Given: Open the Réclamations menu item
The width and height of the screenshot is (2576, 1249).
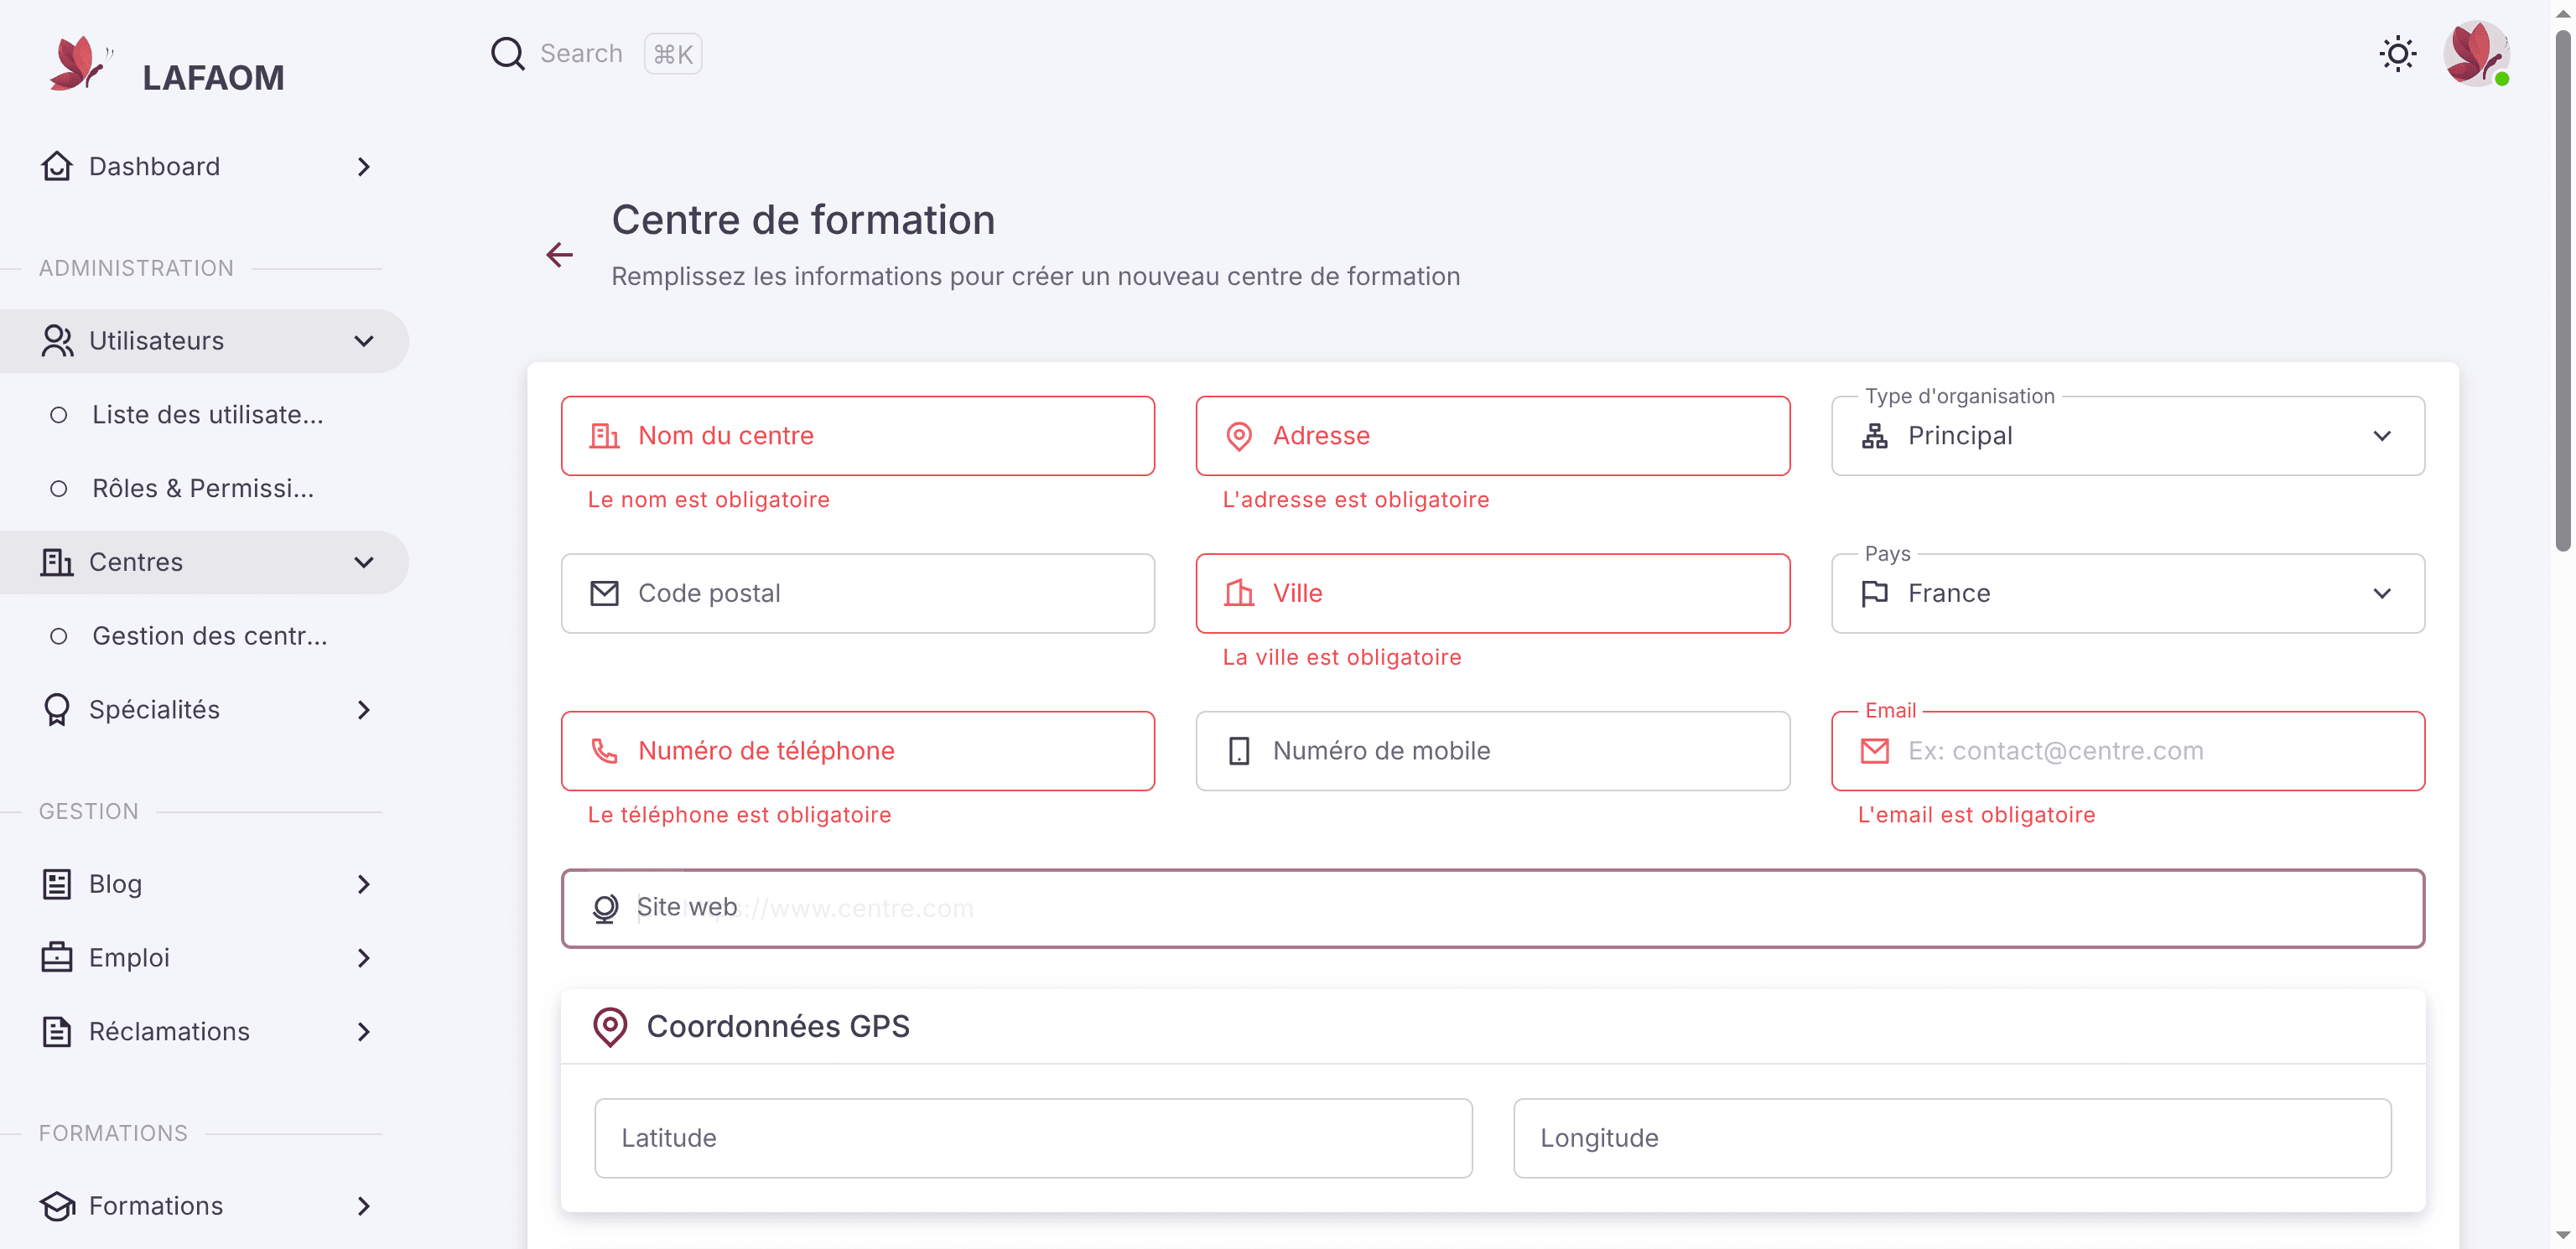Looking at the screenshot, I should (x=205, y=1032).
